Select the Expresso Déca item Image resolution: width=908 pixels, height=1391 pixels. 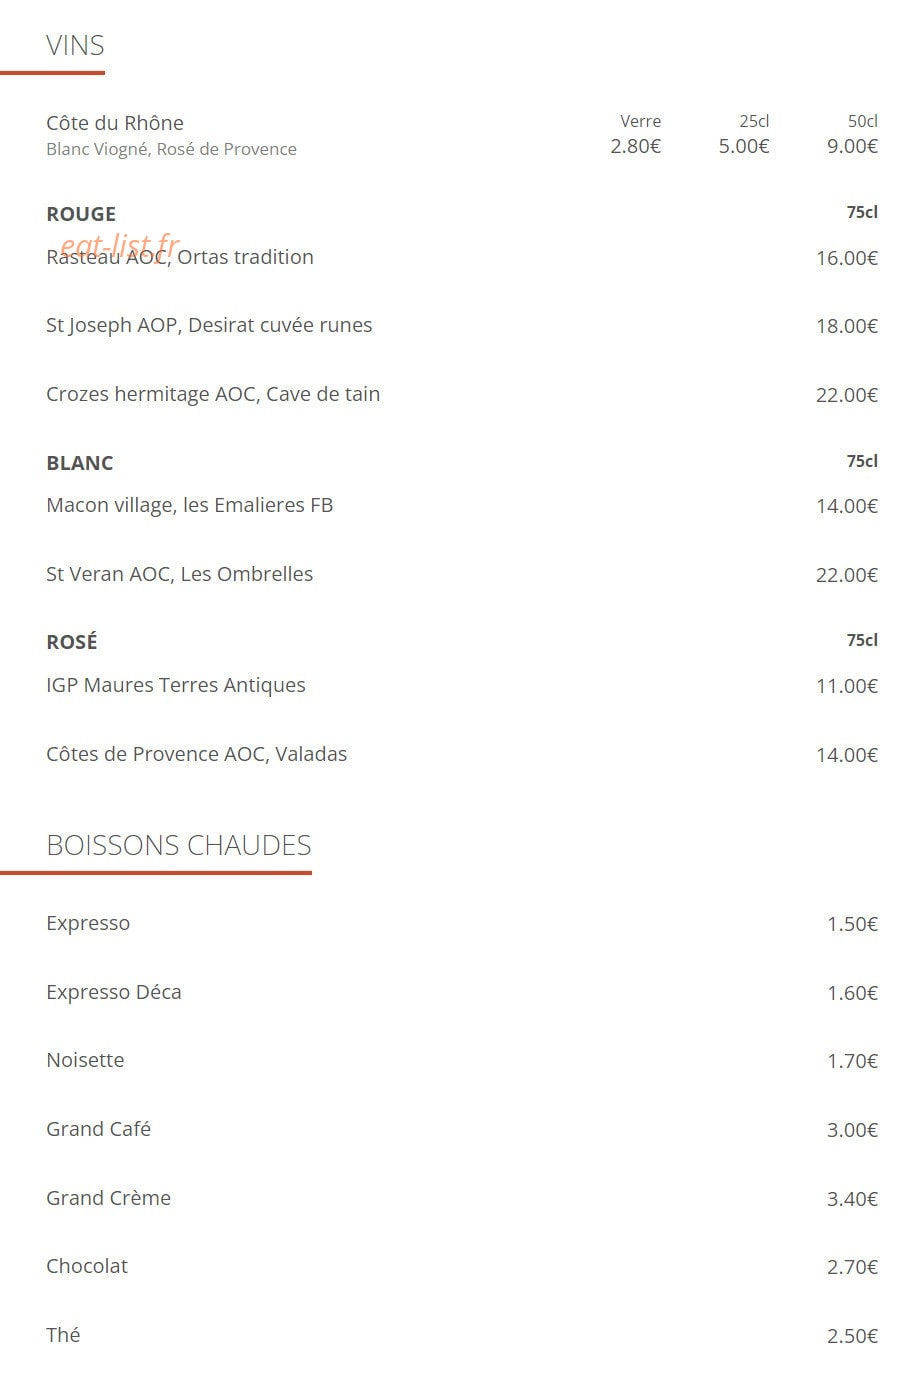pyautogui.click(x=114, y=992)
